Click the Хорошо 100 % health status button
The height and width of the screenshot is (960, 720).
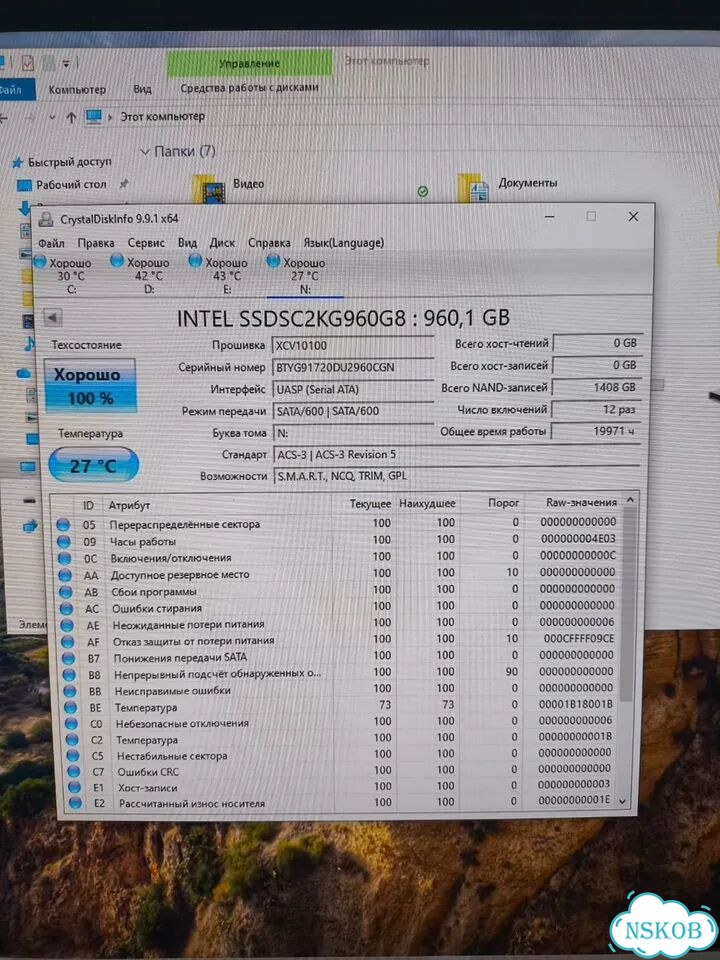(90, 386)
